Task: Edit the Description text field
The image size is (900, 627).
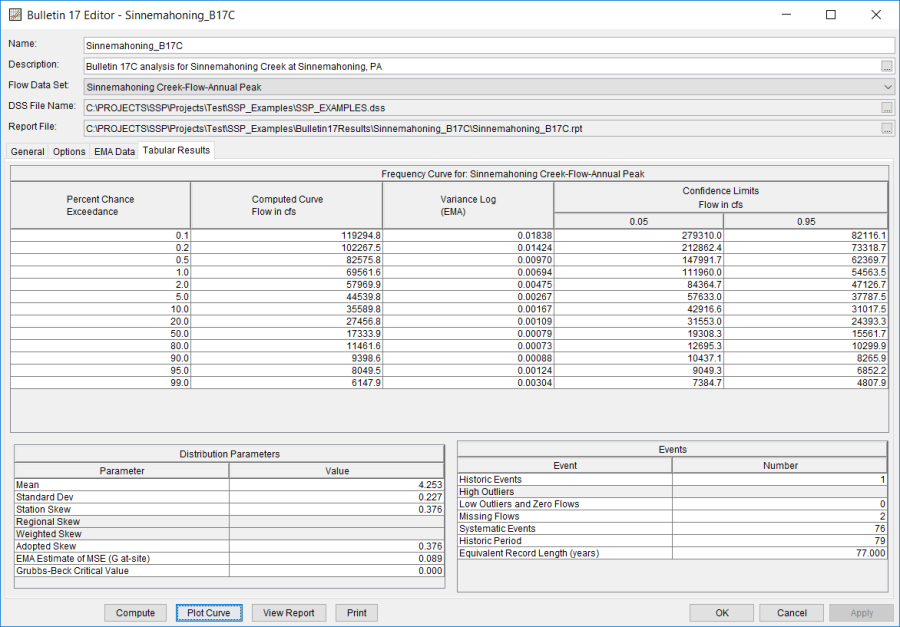Action: point(300,65)
